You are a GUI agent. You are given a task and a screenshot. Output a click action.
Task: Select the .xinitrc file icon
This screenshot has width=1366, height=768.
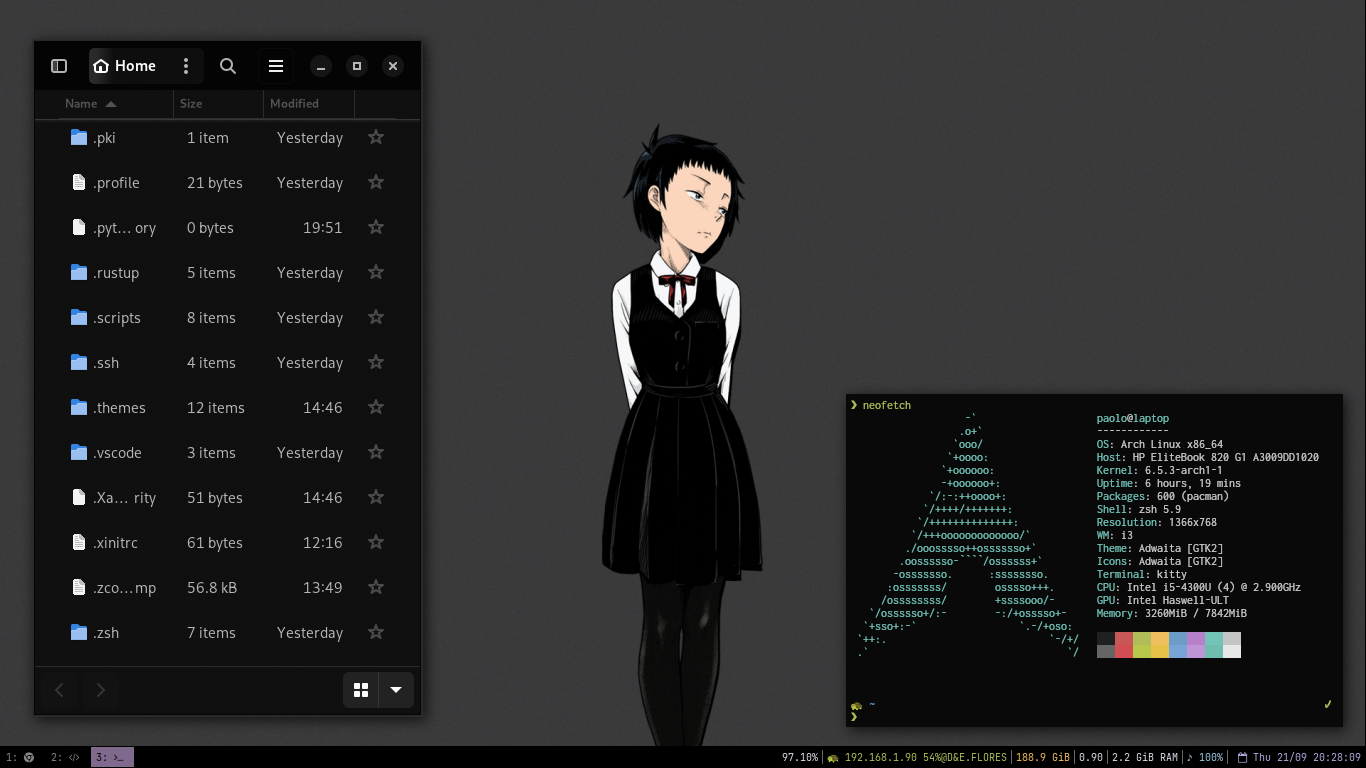pyautogui.click(x=79, y=542)
